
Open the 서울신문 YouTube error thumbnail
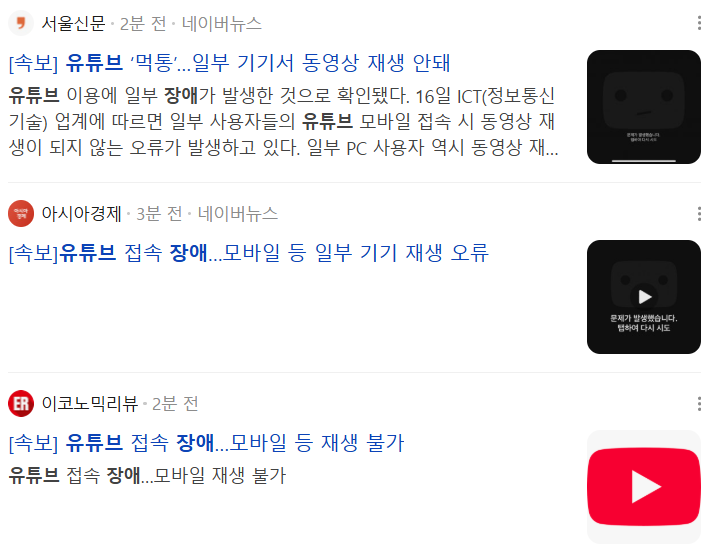click(x=643, y=107)
